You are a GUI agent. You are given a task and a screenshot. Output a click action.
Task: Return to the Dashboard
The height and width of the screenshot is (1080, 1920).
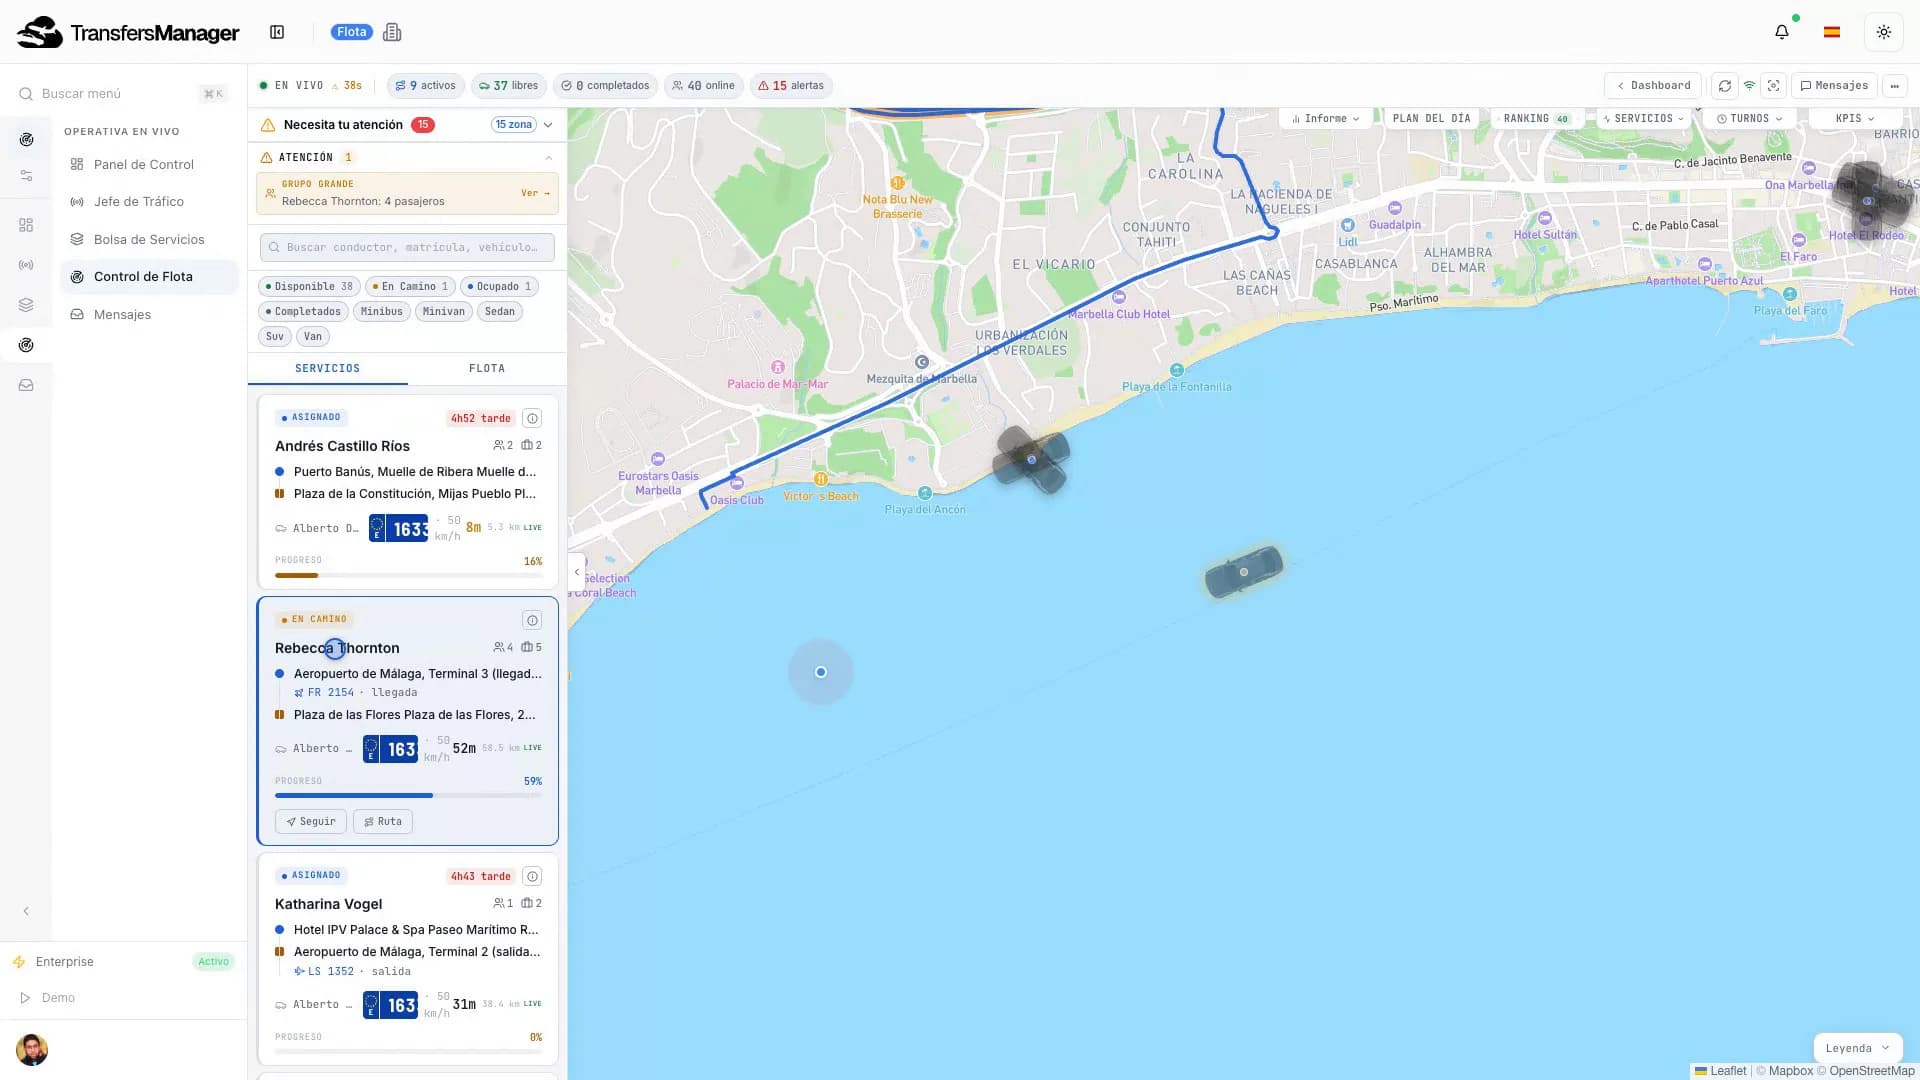coord(1652,86)
